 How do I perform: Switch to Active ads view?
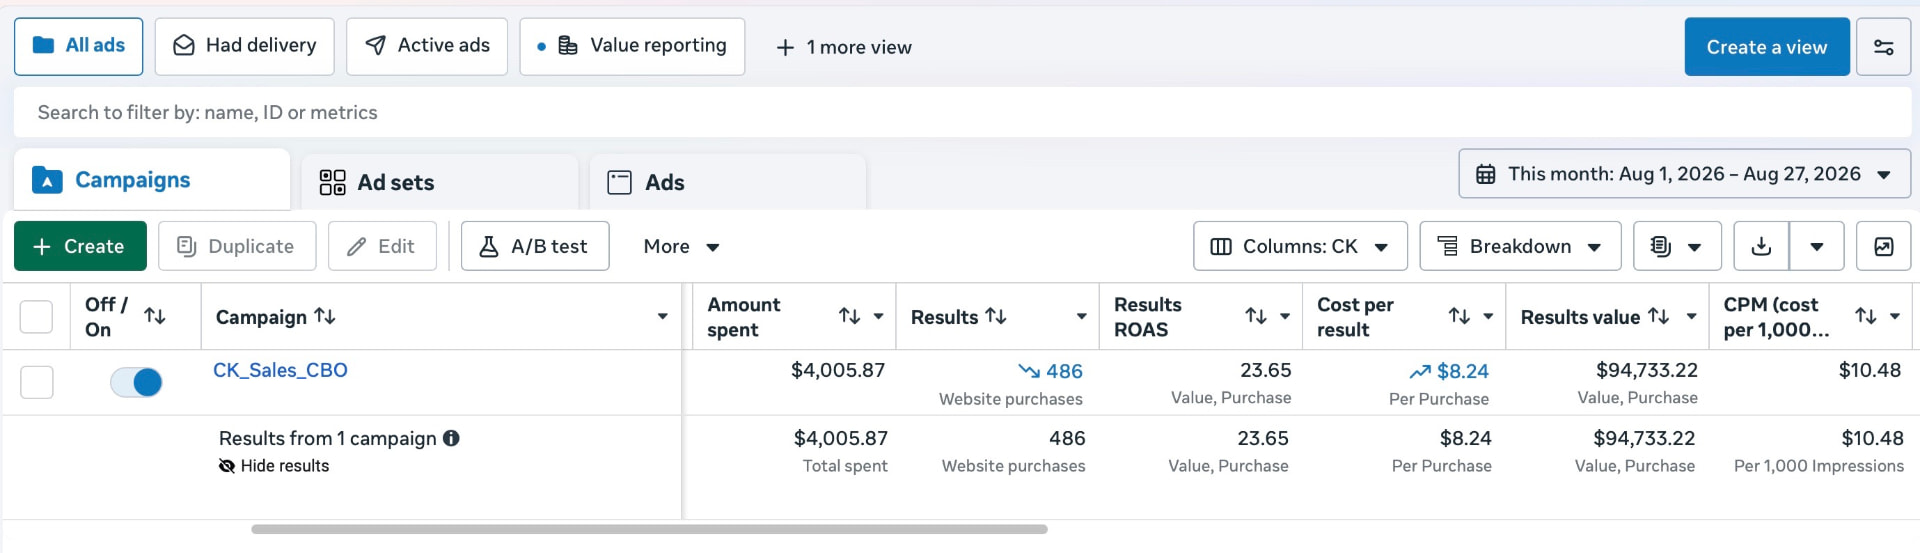pyautogui.click(x=427, y=46)
